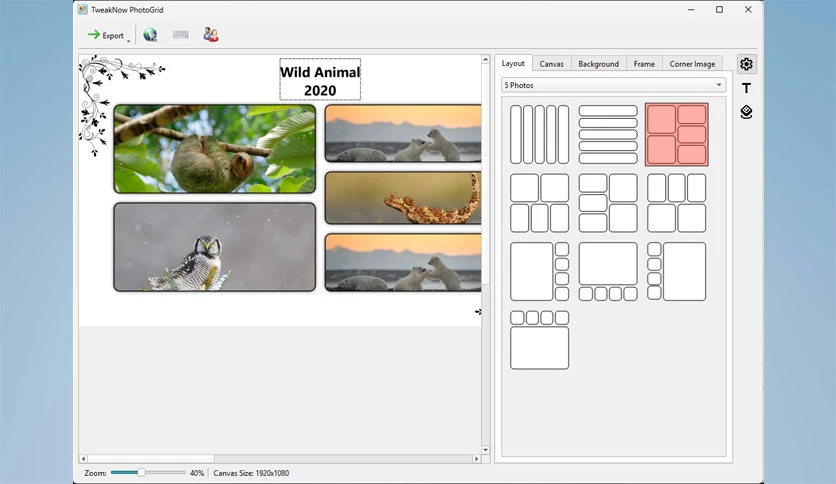Select large-top with four small bottom layout

(x=608, y=271)
